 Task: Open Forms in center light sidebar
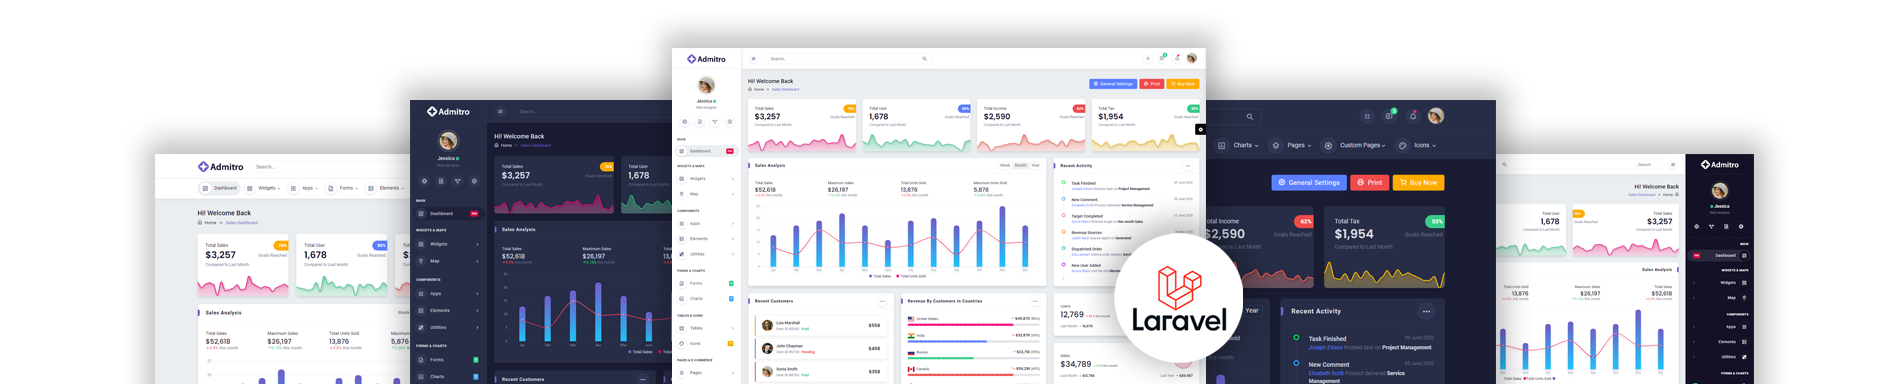coord(706,284)
